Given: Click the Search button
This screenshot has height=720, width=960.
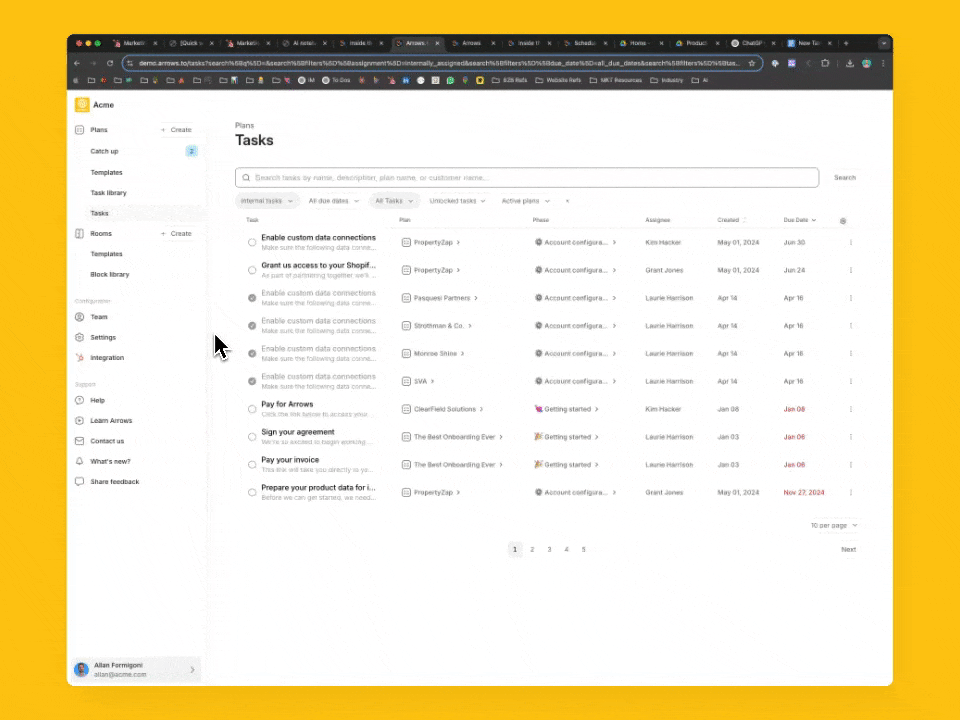Looking at the screenshot, I should click(845, 178).
